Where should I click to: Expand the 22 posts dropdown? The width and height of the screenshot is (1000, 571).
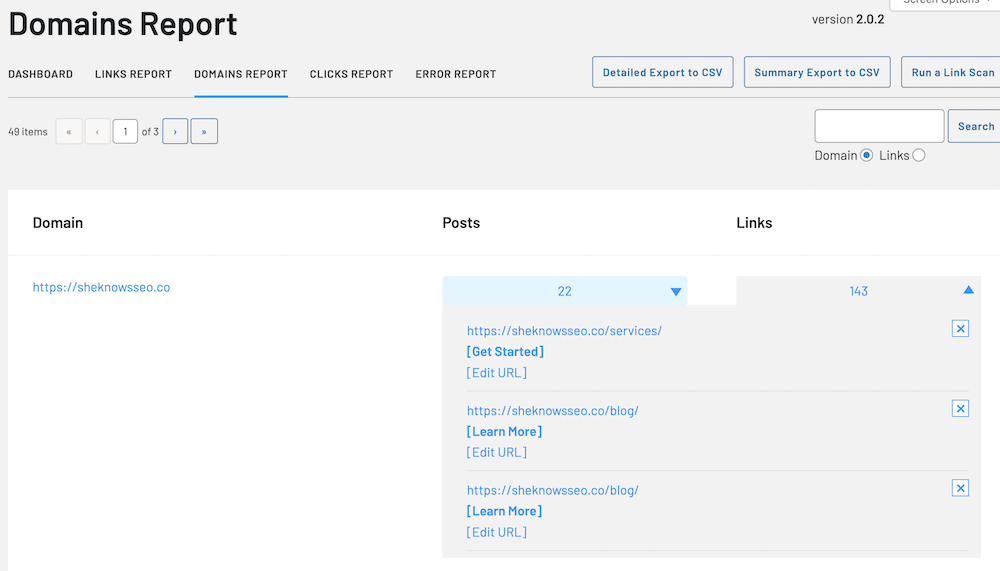coord(564,291)
